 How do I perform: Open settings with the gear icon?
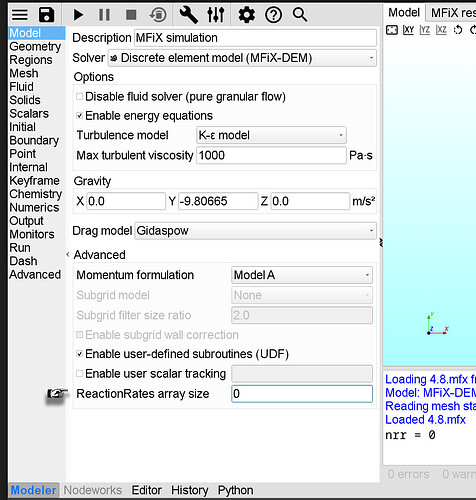(247, 15)
